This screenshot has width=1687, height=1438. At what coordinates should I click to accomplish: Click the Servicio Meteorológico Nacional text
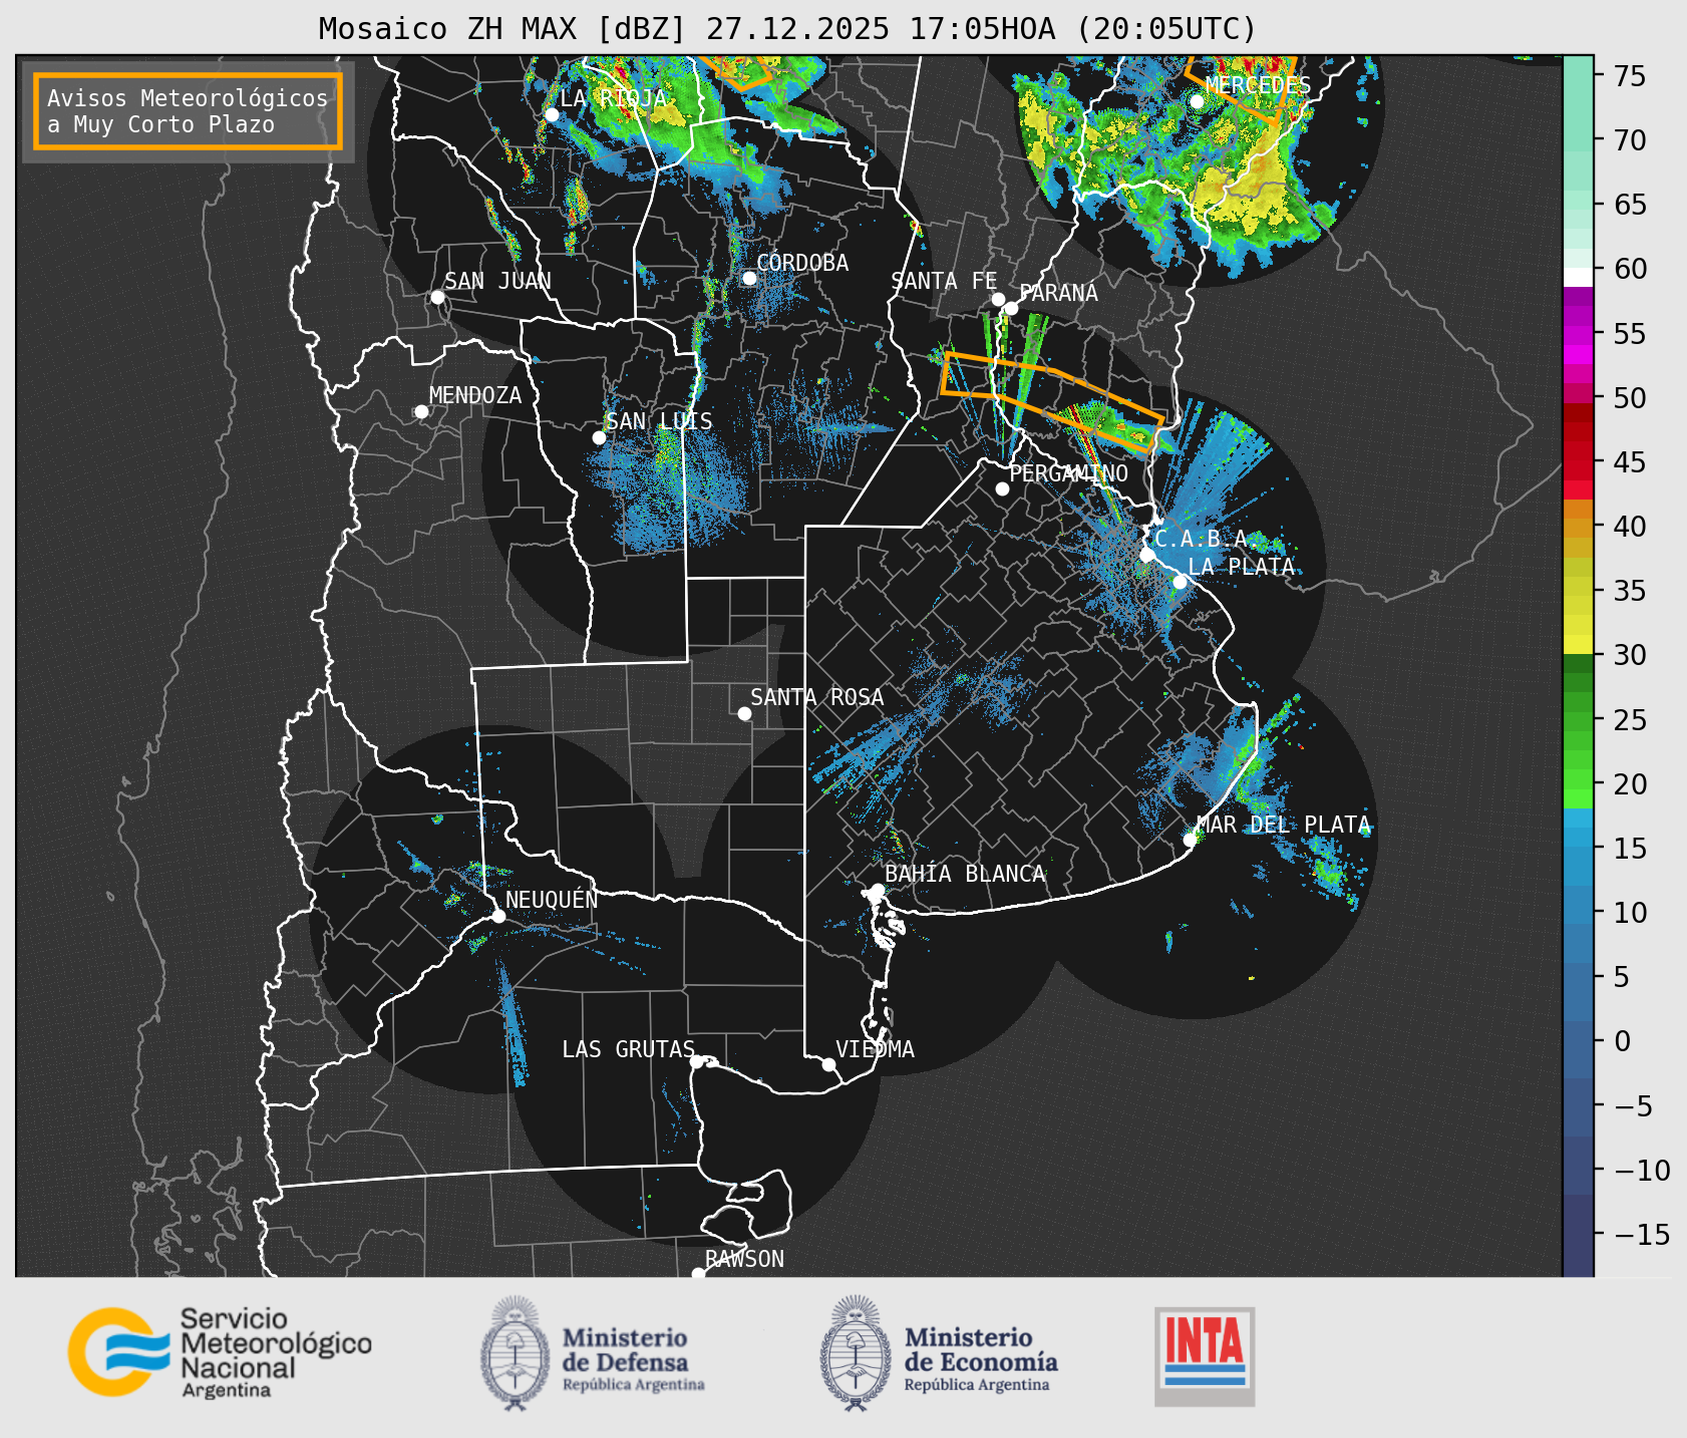[275, 1352]
